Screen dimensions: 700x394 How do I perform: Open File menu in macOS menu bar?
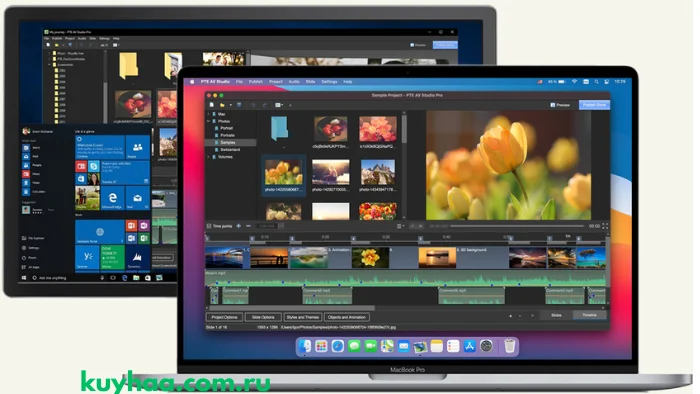239,82
